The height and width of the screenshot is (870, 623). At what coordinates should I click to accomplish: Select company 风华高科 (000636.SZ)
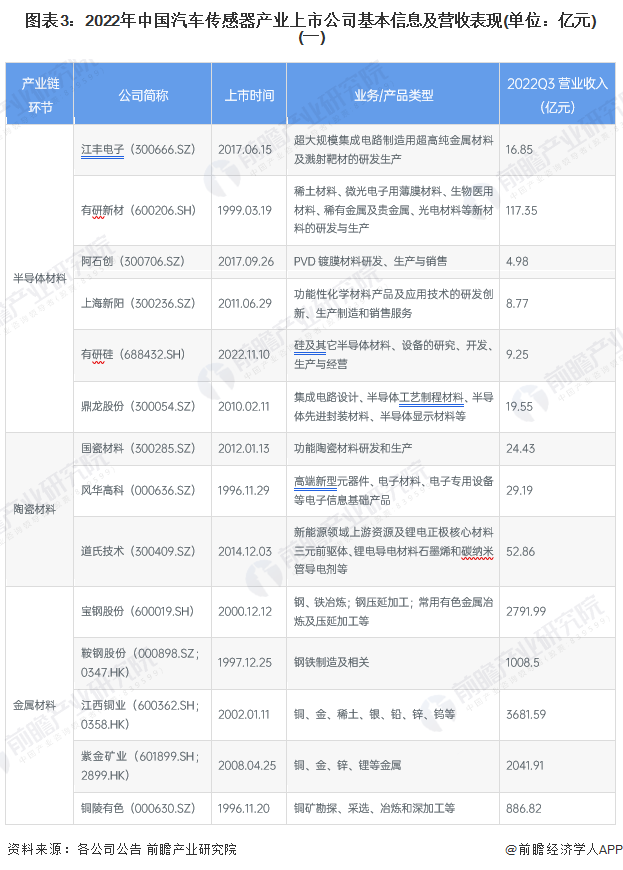[x=138, y=490]
